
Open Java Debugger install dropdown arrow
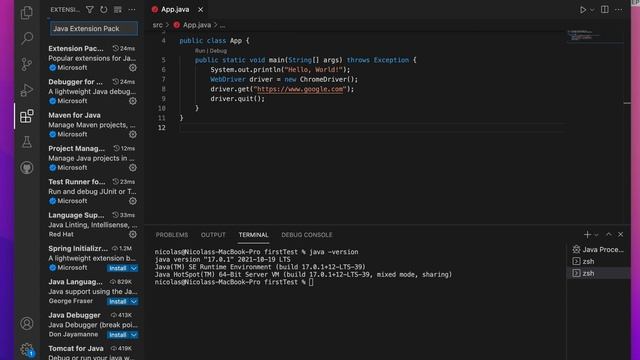134,335
